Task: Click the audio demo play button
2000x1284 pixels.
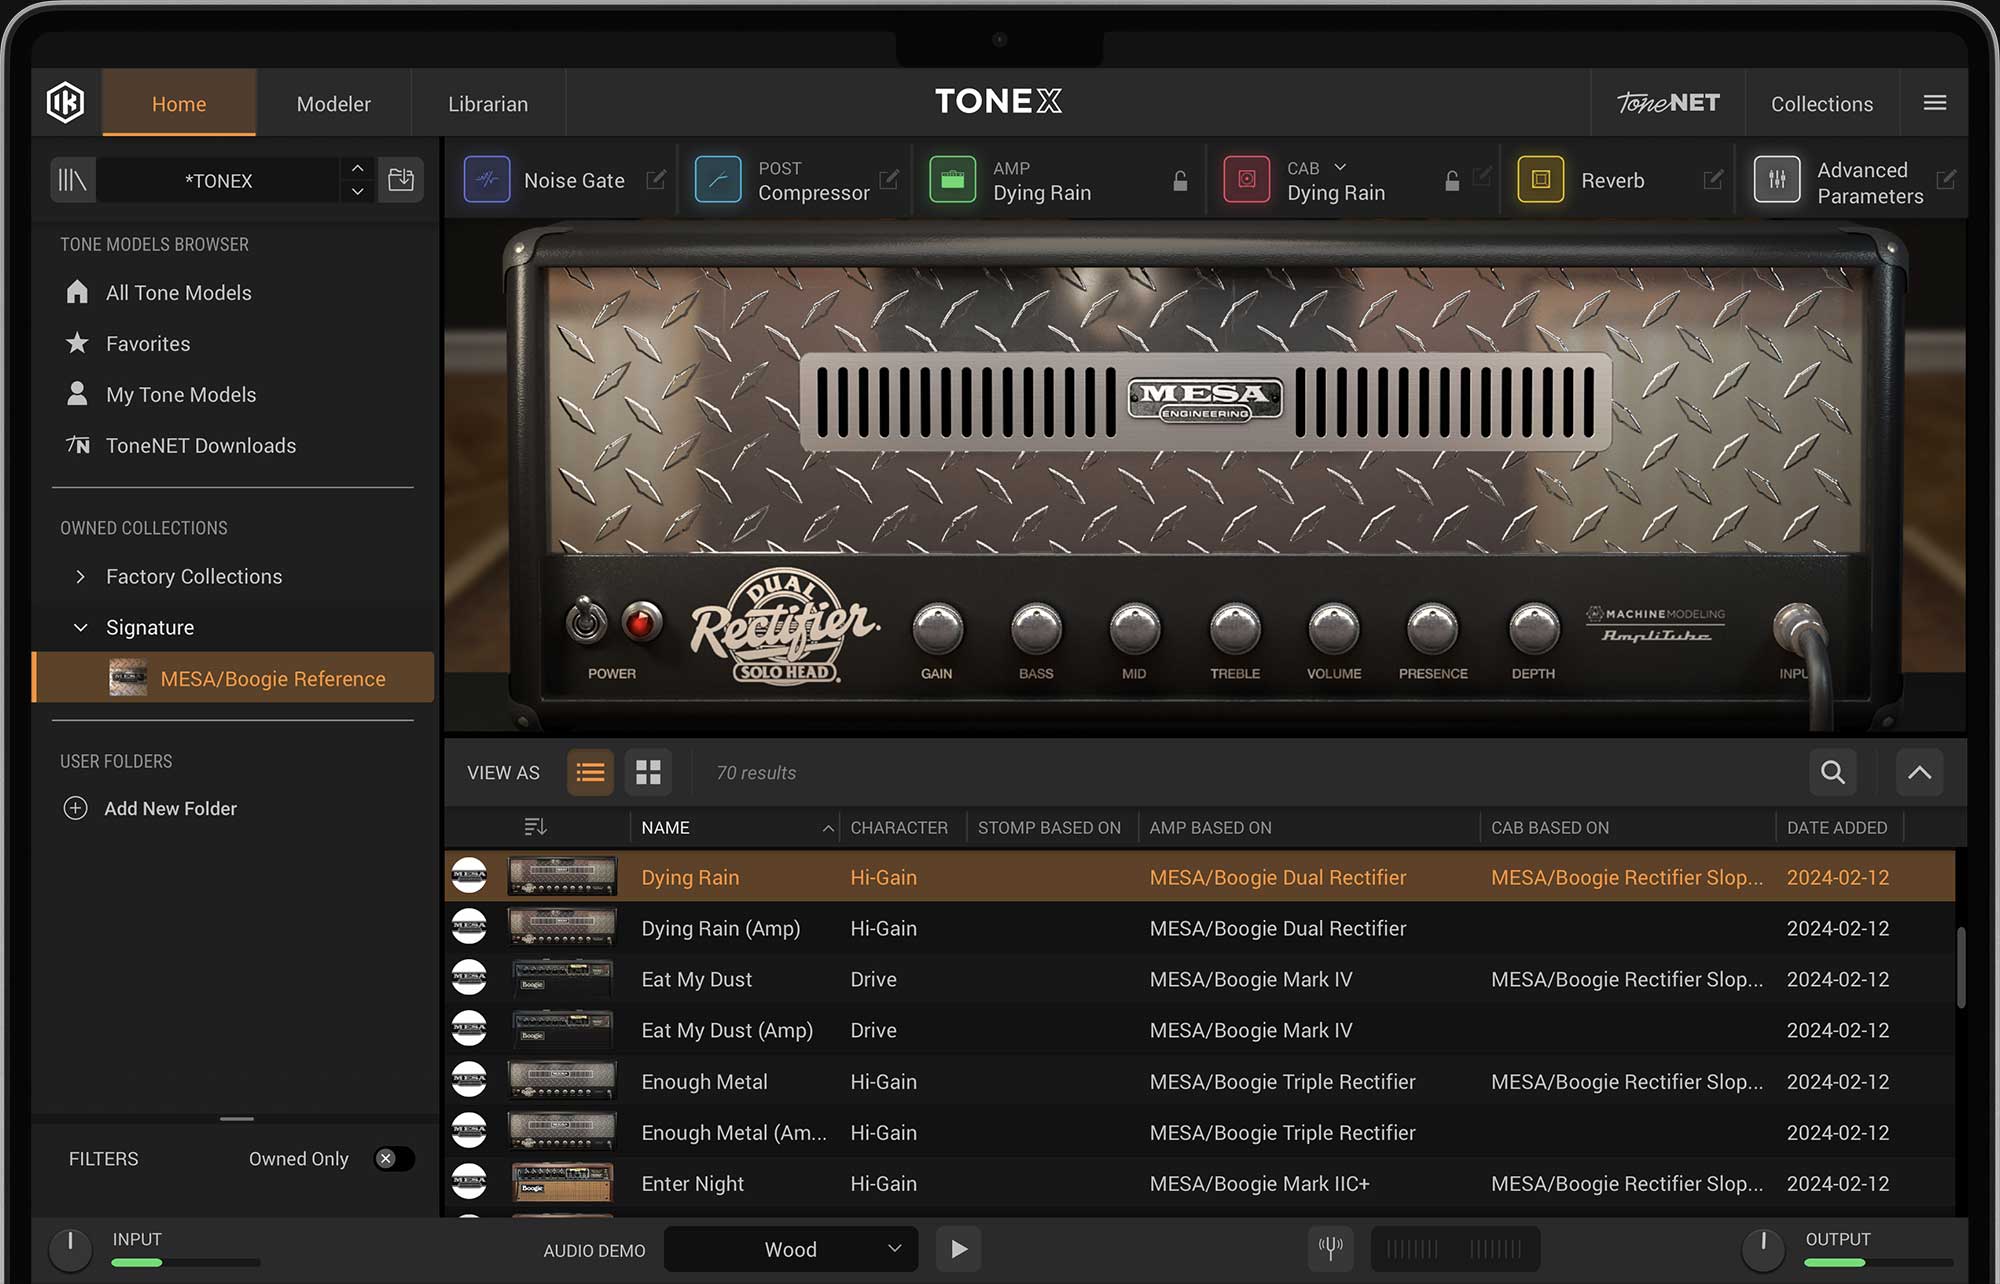Action: 956,1249
